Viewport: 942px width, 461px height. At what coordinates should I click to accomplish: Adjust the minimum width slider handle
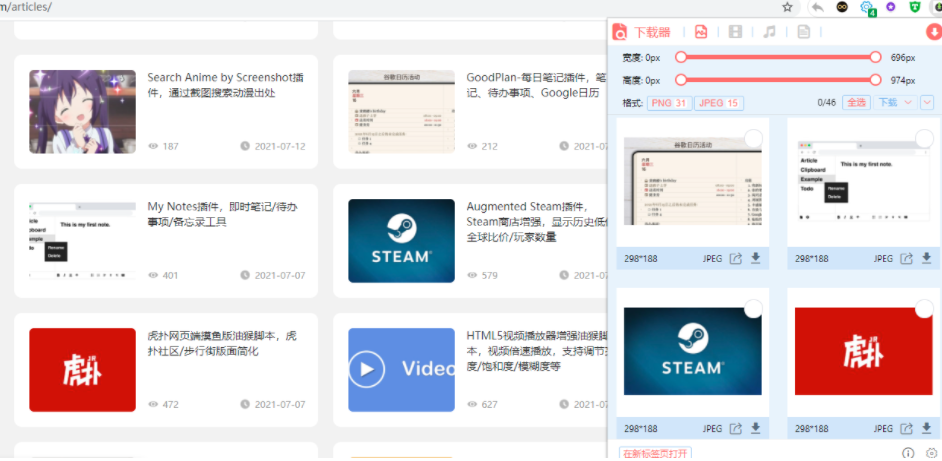pyautogui.click(x=681, y=57)
